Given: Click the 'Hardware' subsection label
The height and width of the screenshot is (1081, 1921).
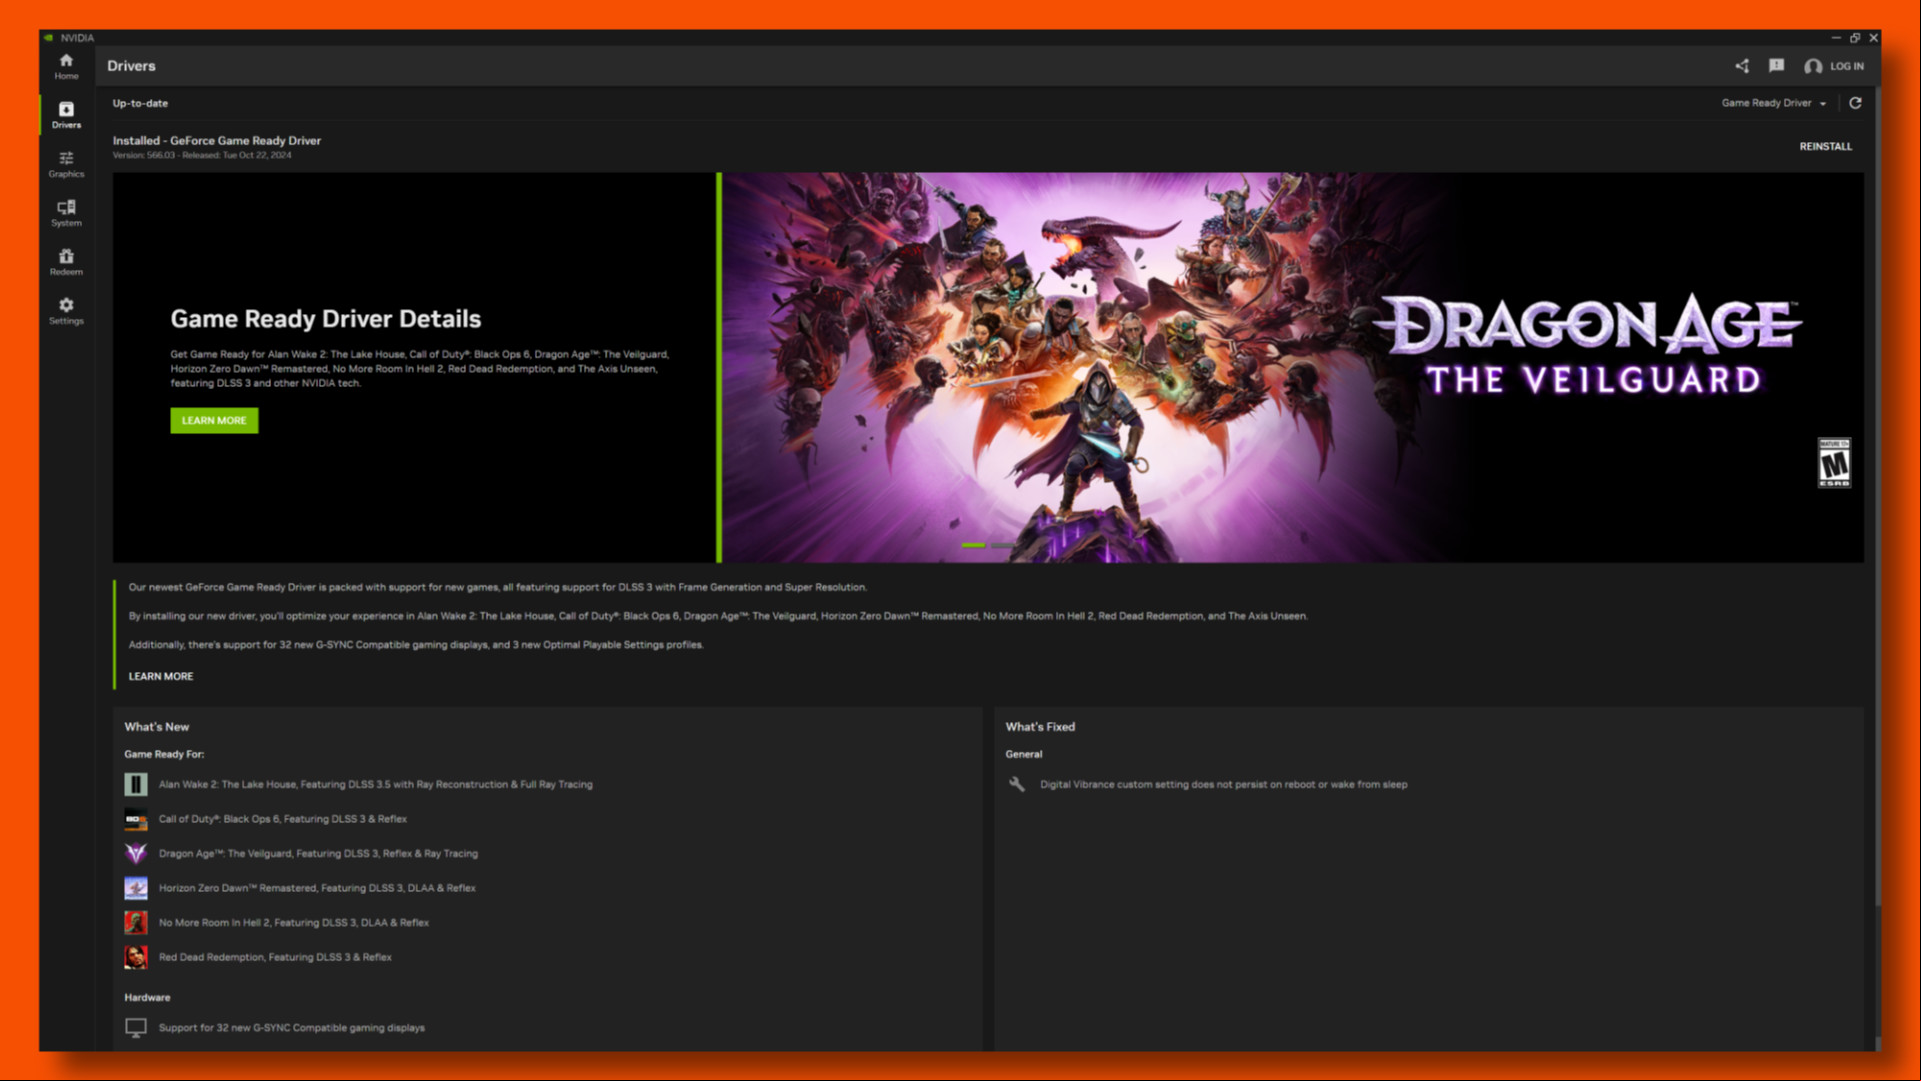Looking at the screenshot, I should [147, 997].
